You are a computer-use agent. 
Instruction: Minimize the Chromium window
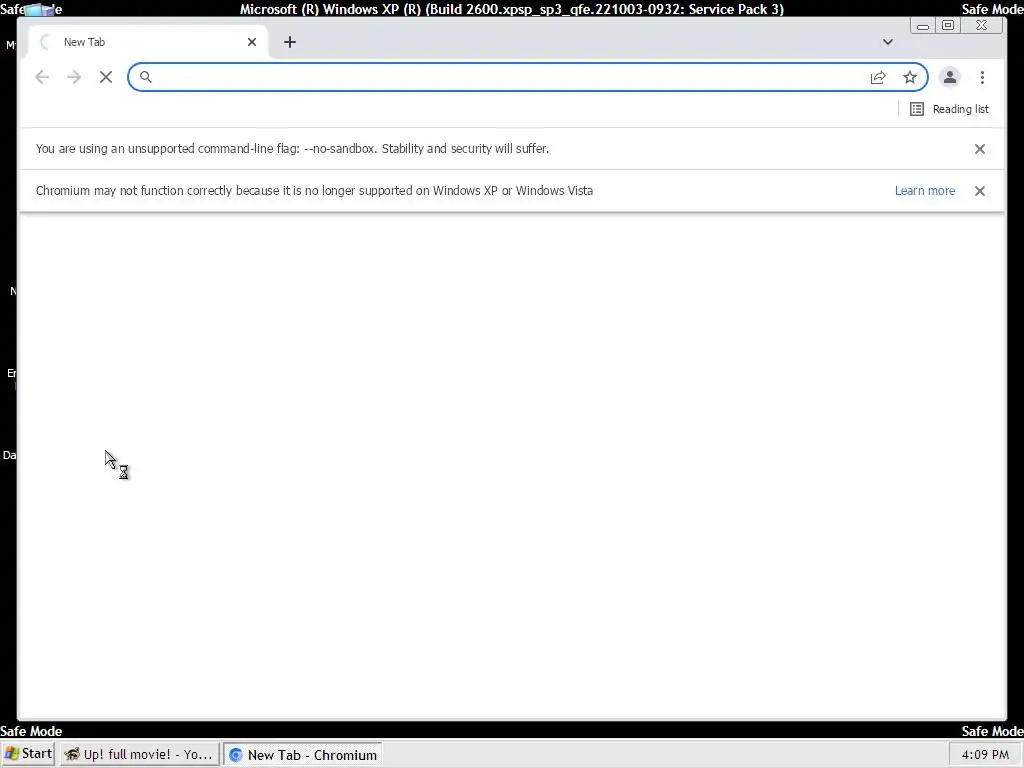923,25
